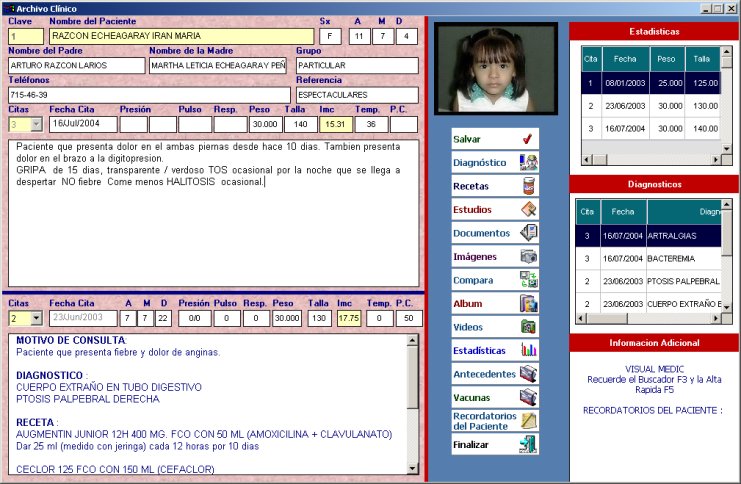This screenshot has width=741, height=484.
Task: Click the Documentos button label
Action: 481,233
